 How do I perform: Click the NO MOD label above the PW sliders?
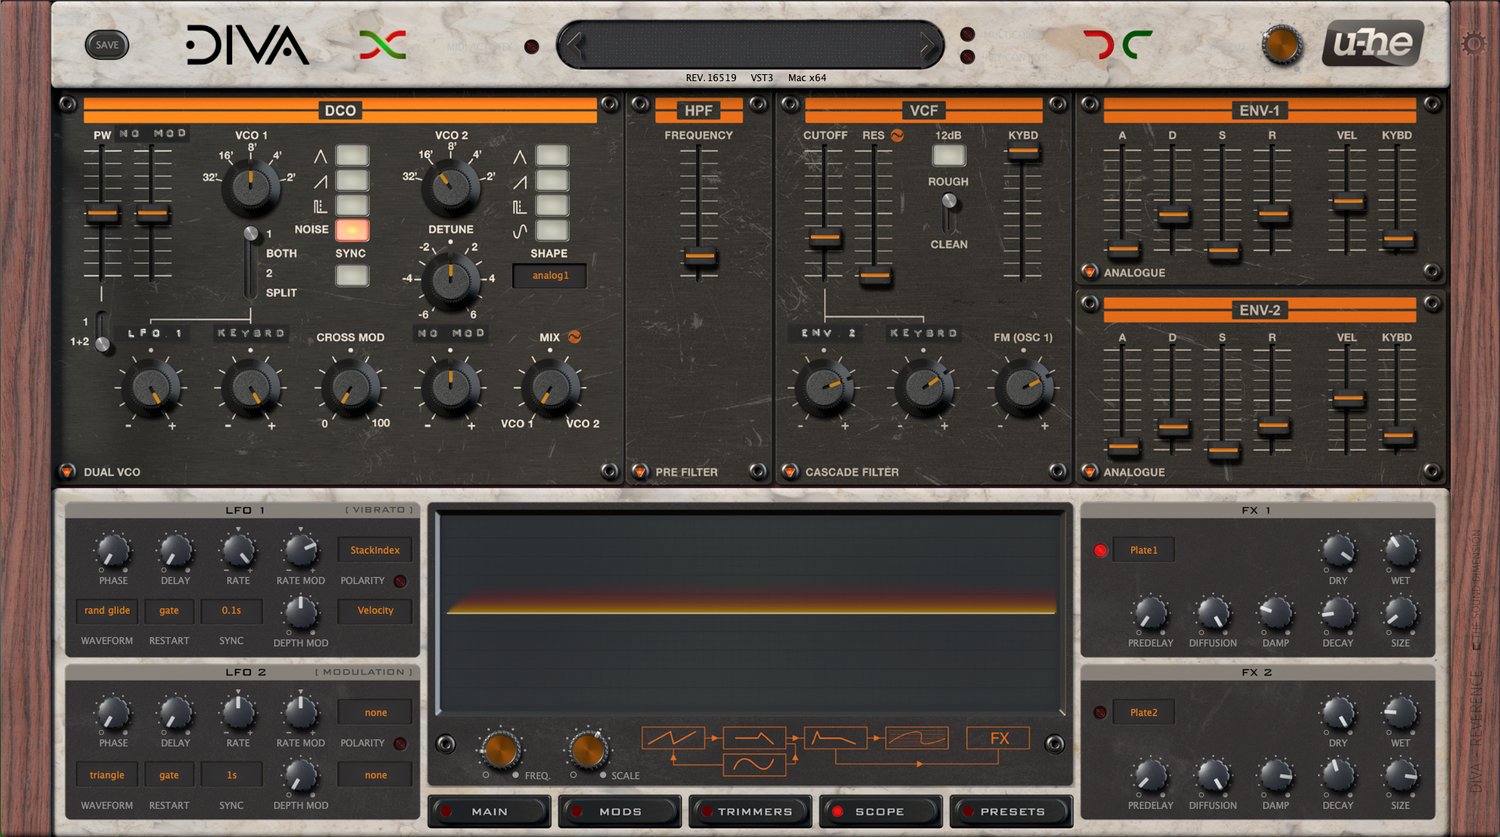(x=152, y=134)
